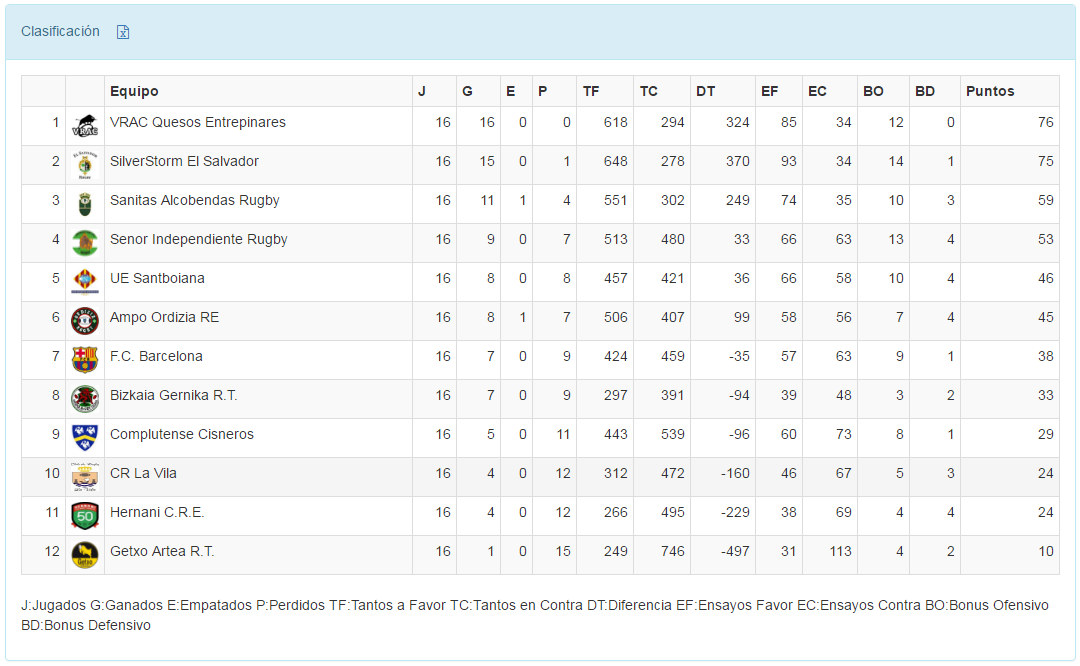Click the Sanitas Alcobendas Rugby crest

(85, 204)
